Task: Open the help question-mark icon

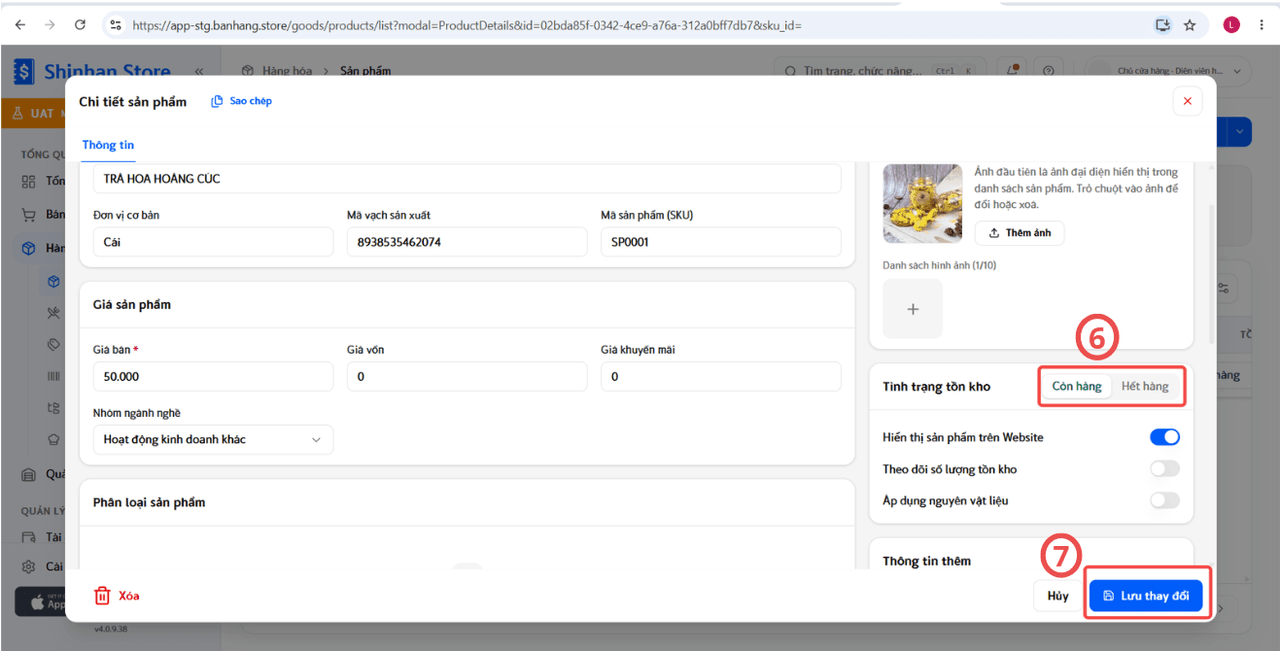Action: [x=1048, y=71]
